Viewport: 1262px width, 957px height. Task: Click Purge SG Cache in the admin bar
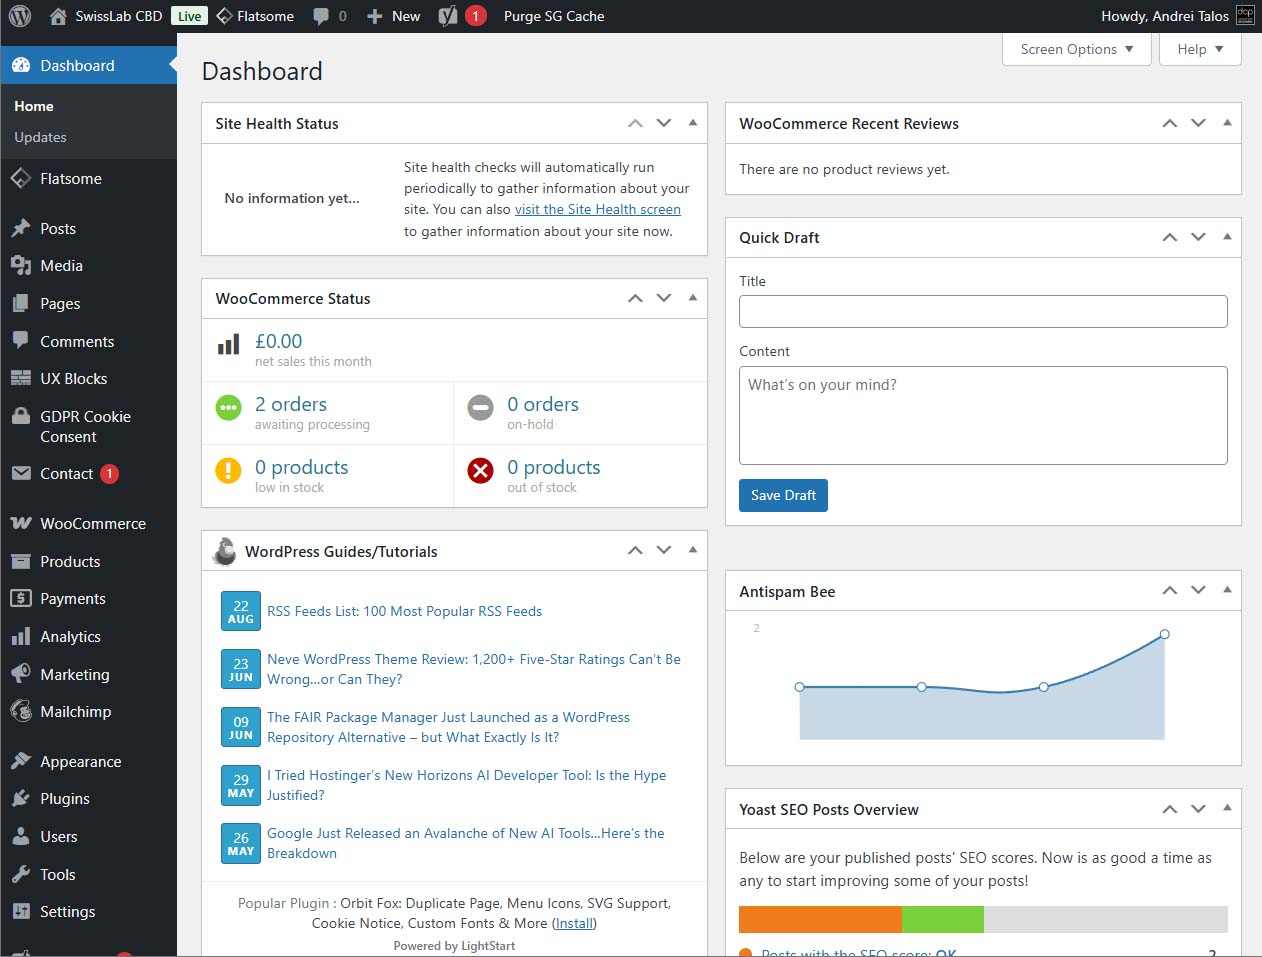(x=554, y=16)
